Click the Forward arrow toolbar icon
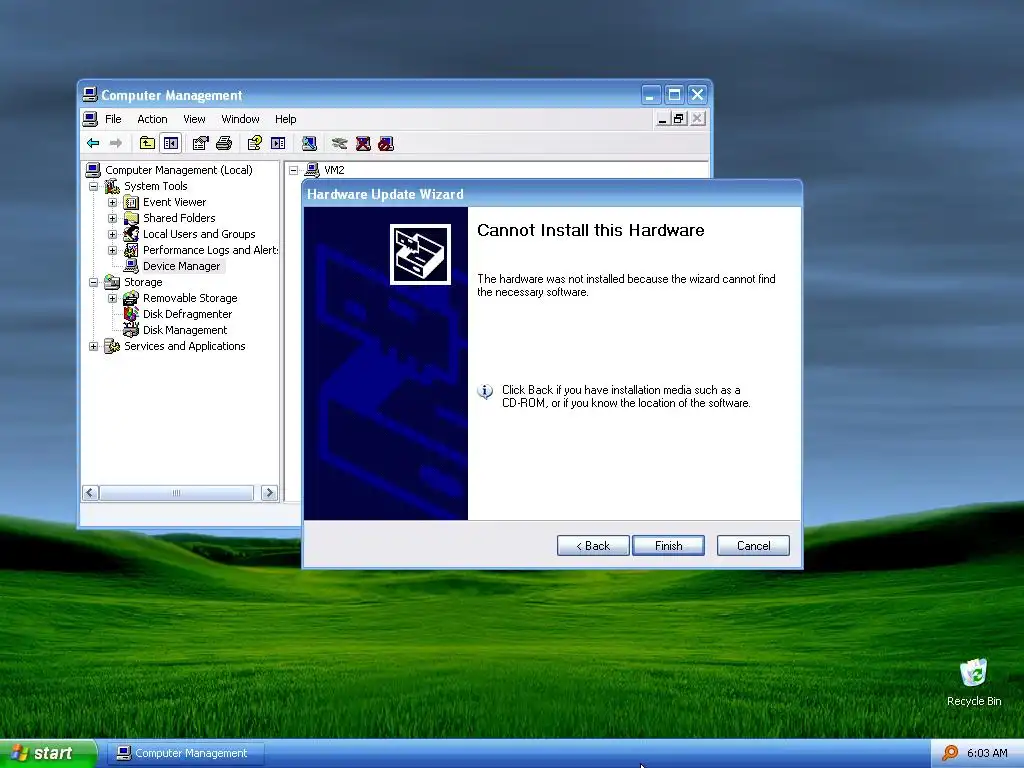Image resolution: width=1024 pixels, height=768 pixels. click(x=116, y=143)
